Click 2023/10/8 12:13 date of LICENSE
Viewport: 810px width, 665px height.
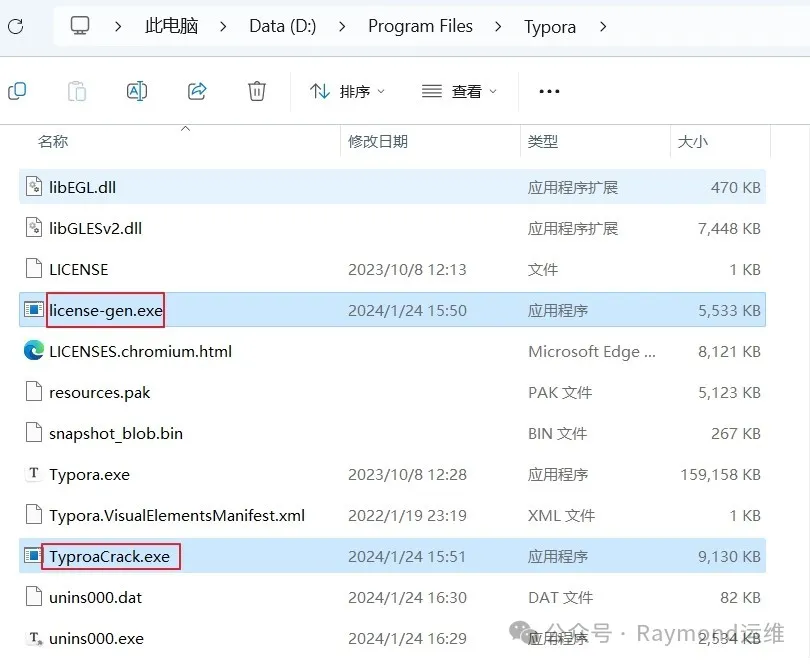point(407,269)
